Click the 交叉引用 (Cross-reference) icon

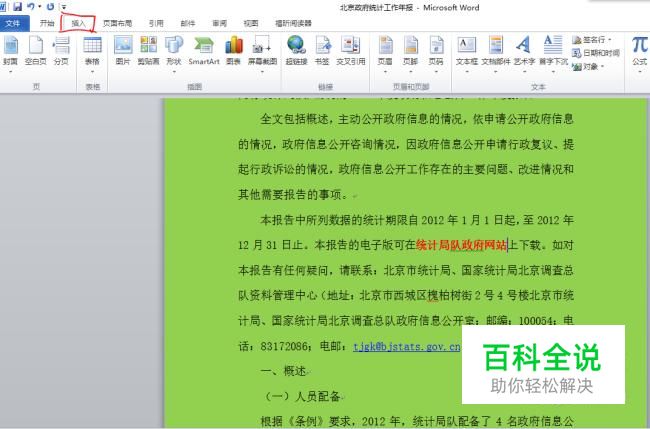(351, 45)
